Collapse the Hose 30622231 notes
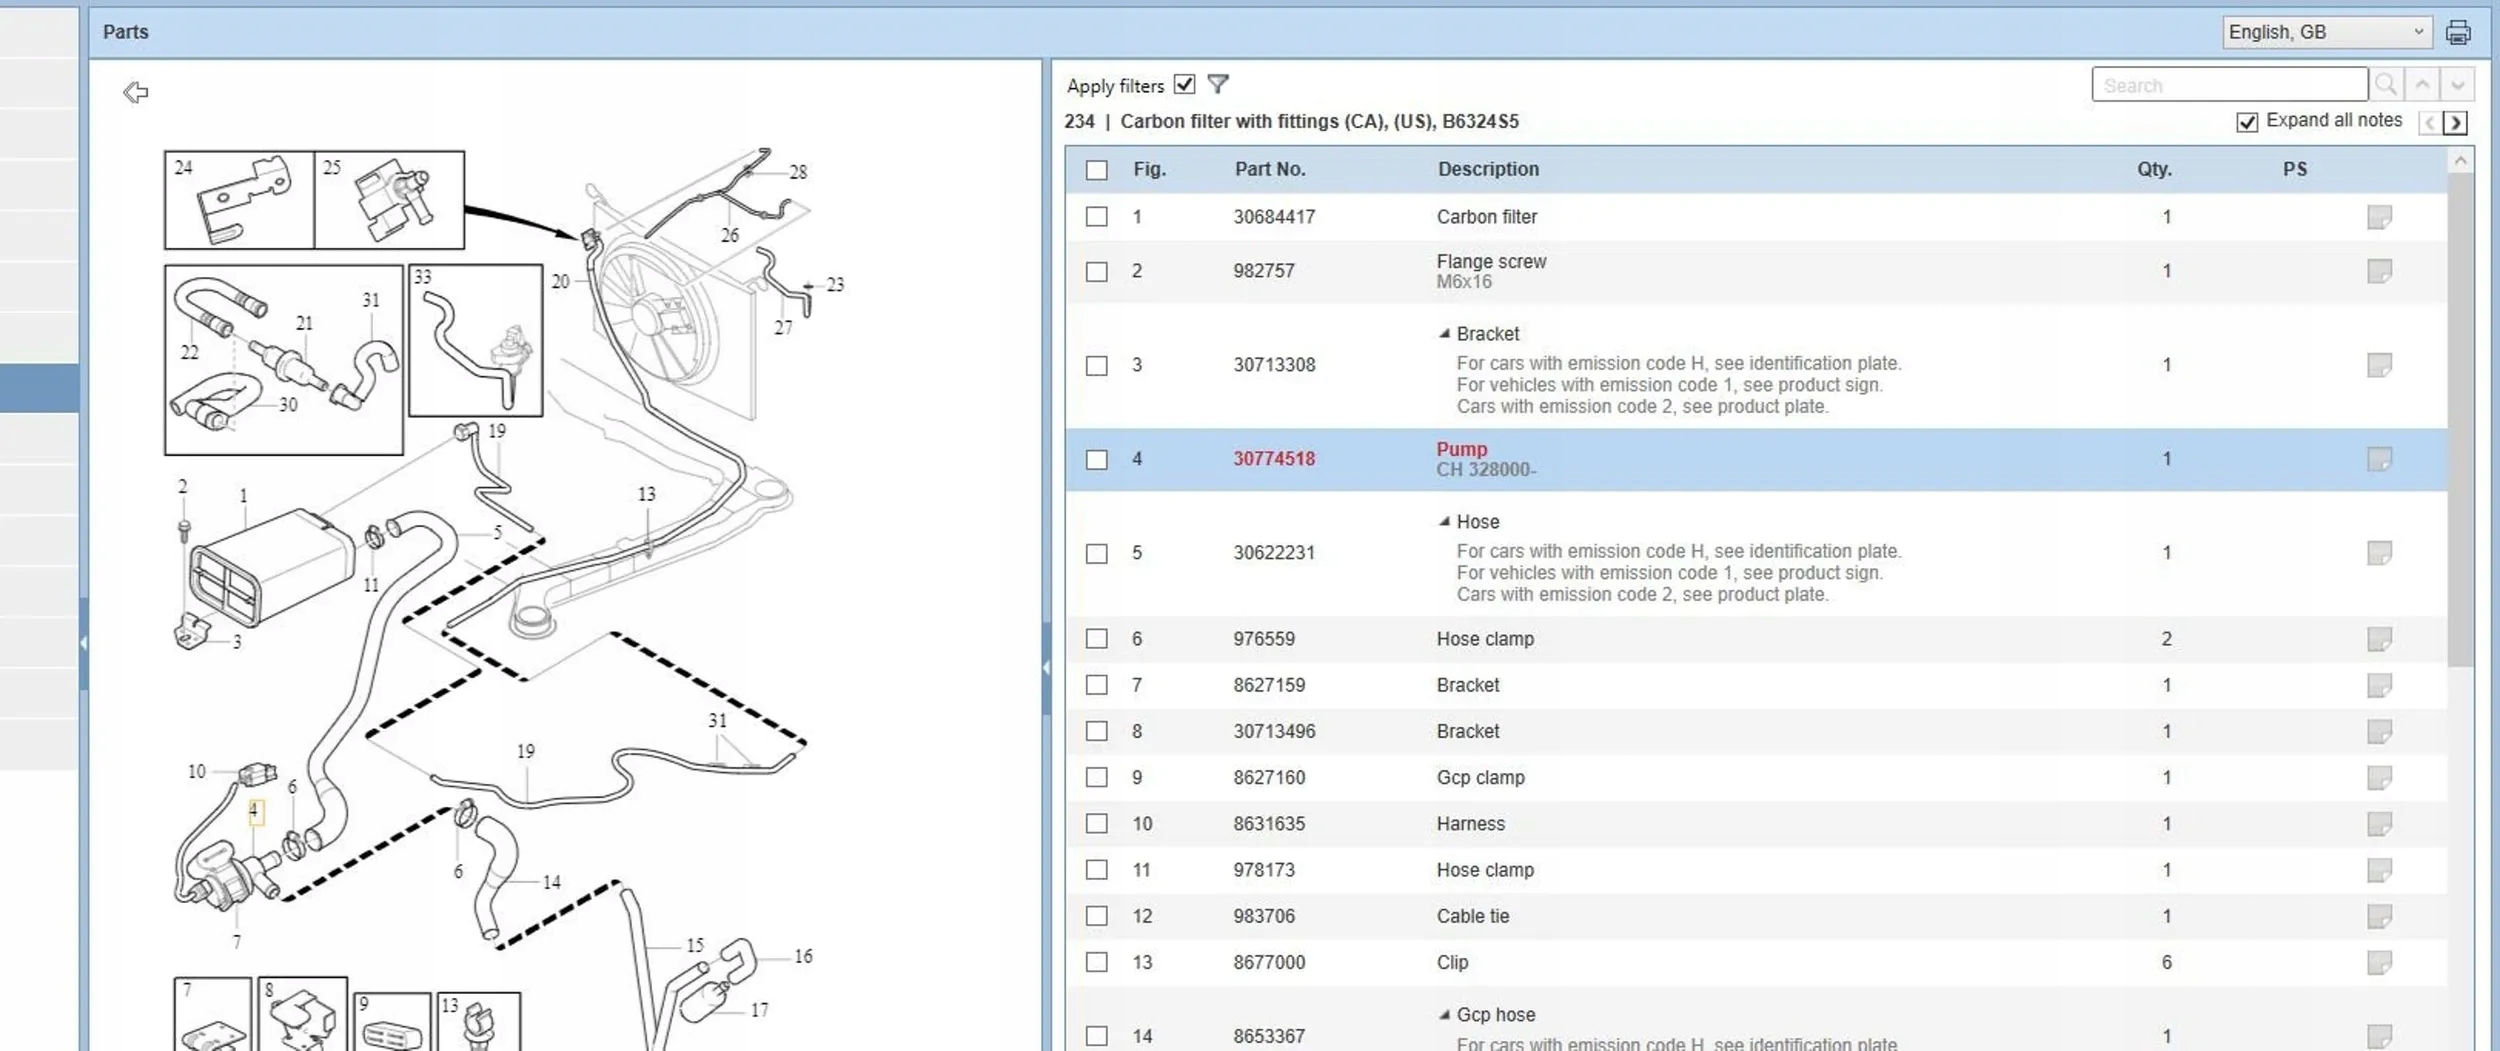 (1444, 522)
